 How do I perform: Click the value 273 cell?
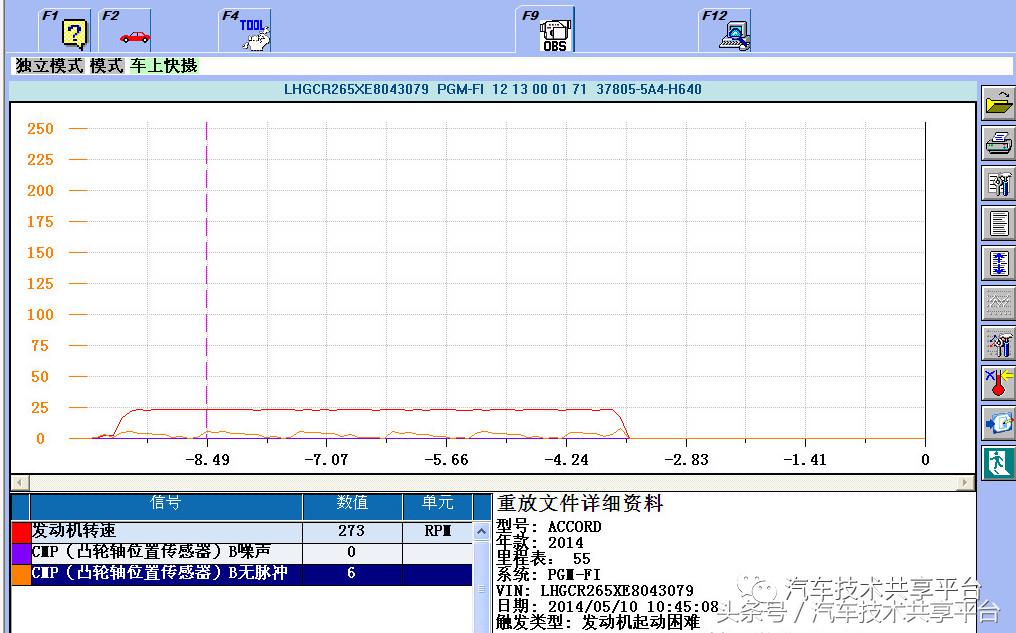(x=352, y=532)
